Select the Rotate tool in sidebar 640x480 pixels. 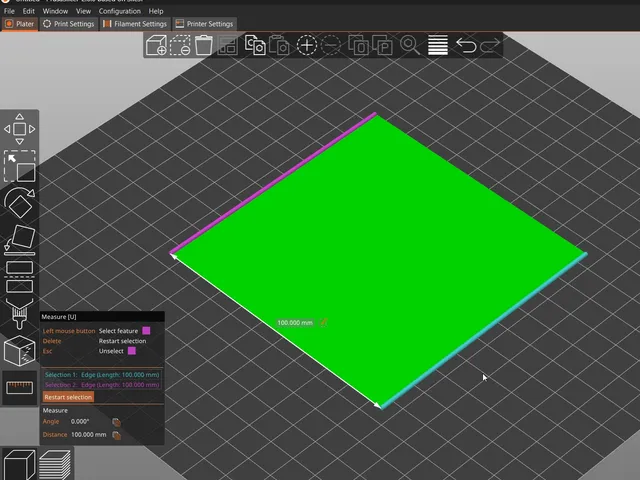(x=20, y=202)
